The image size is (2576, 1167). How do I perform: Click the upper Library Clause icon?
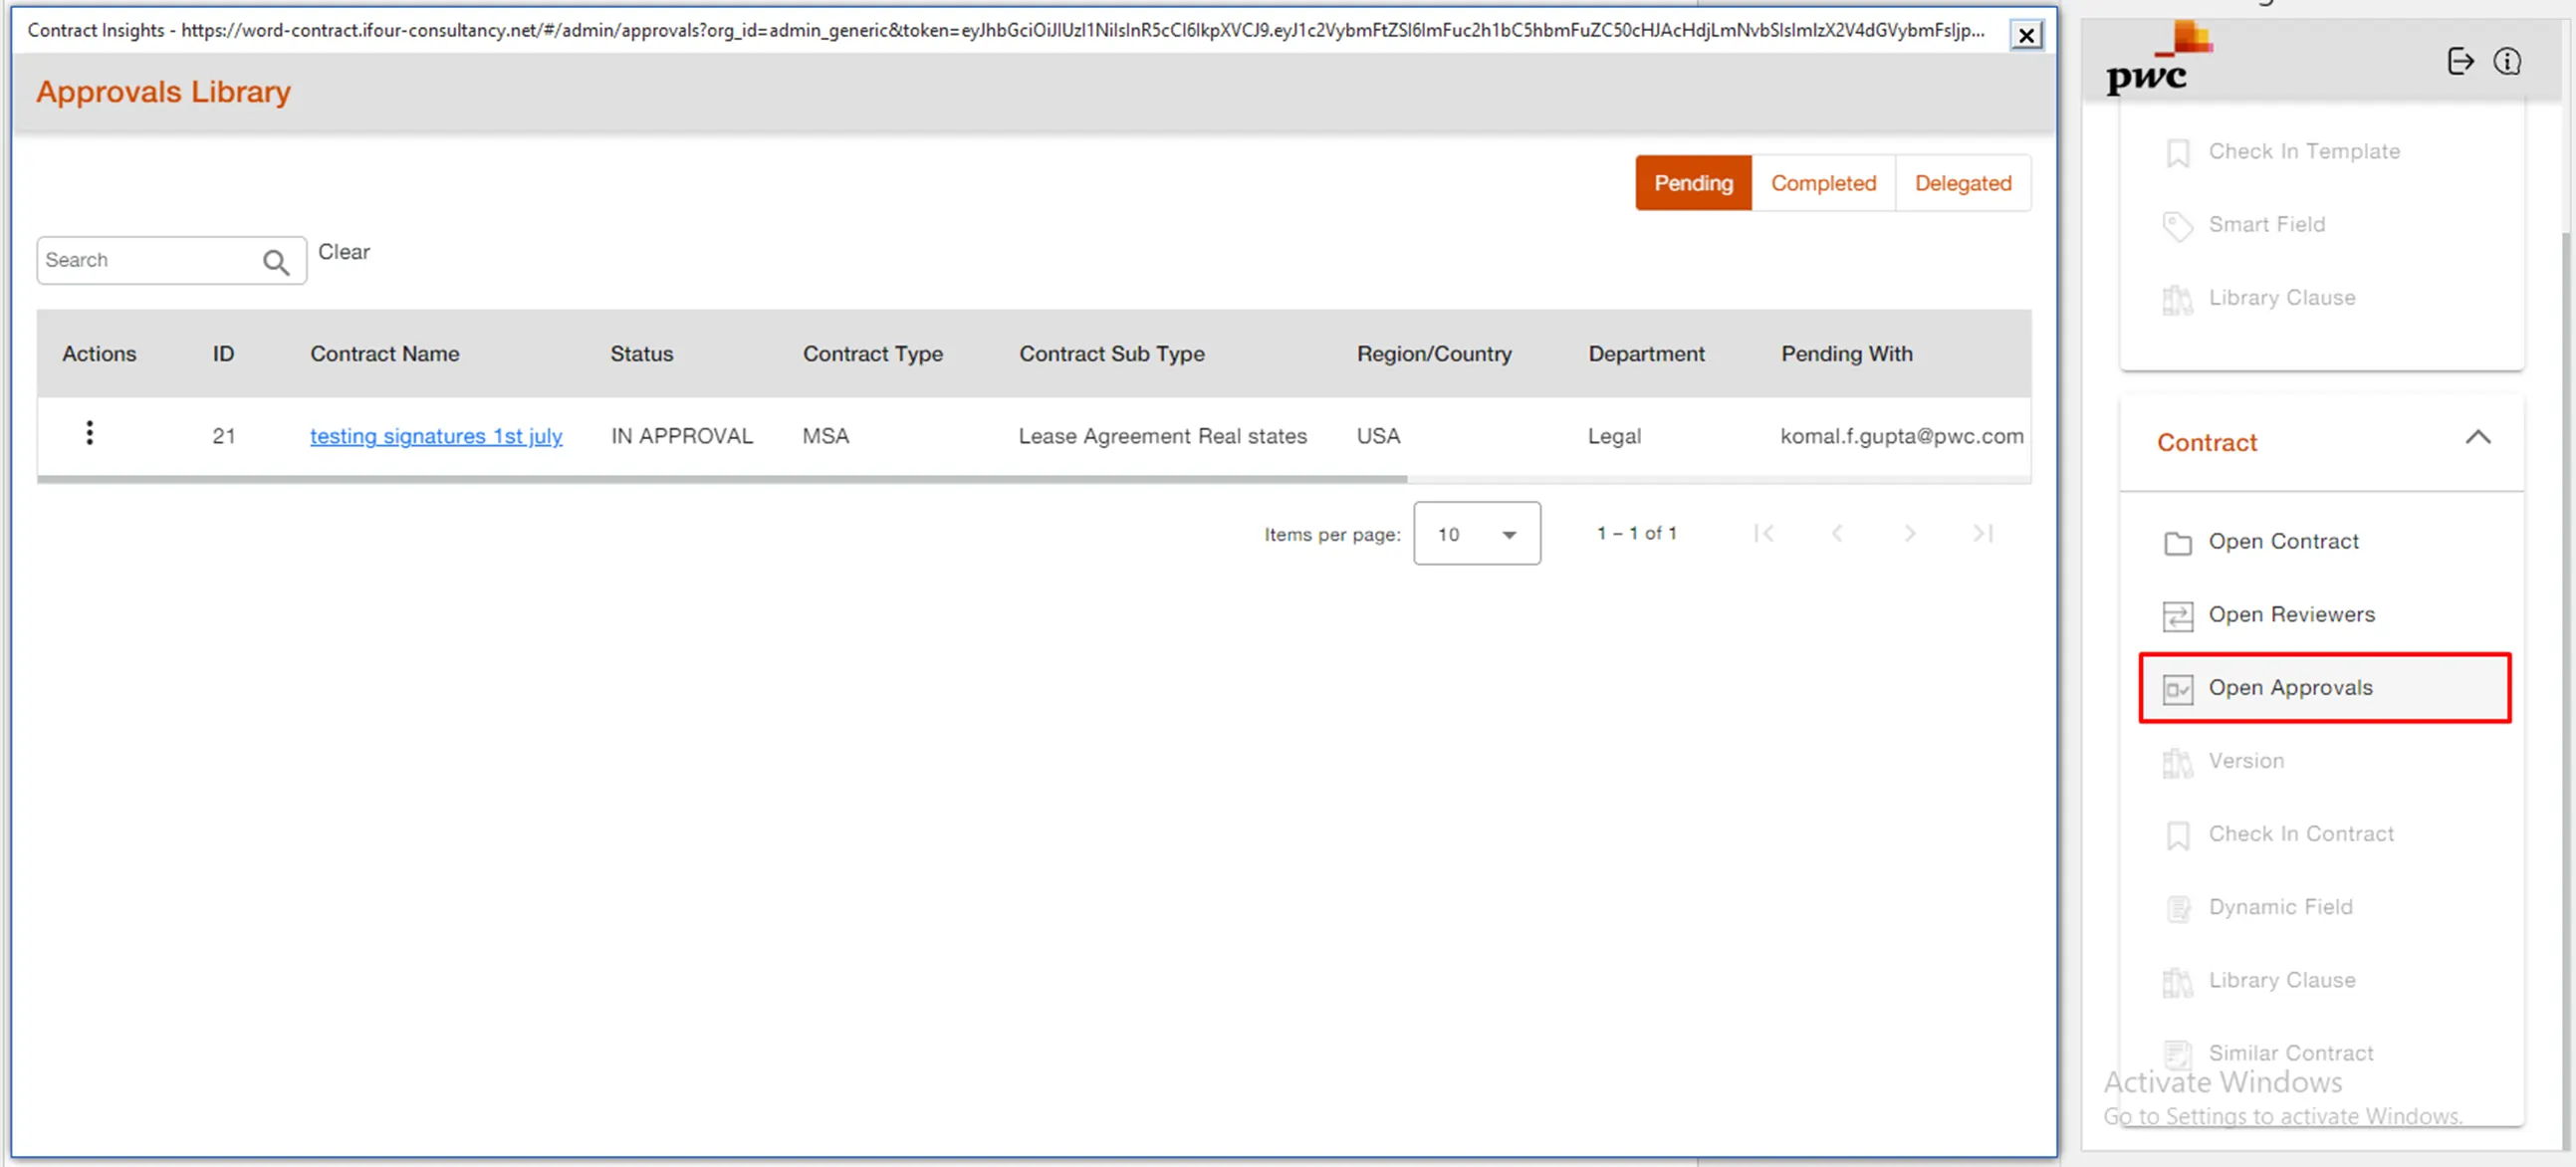pos(2177,298)
